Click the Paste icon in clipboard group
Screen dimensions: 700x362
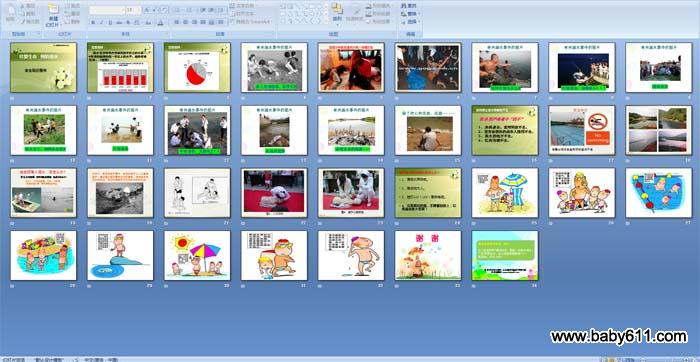pyautogui.click(x=11, y=14)
